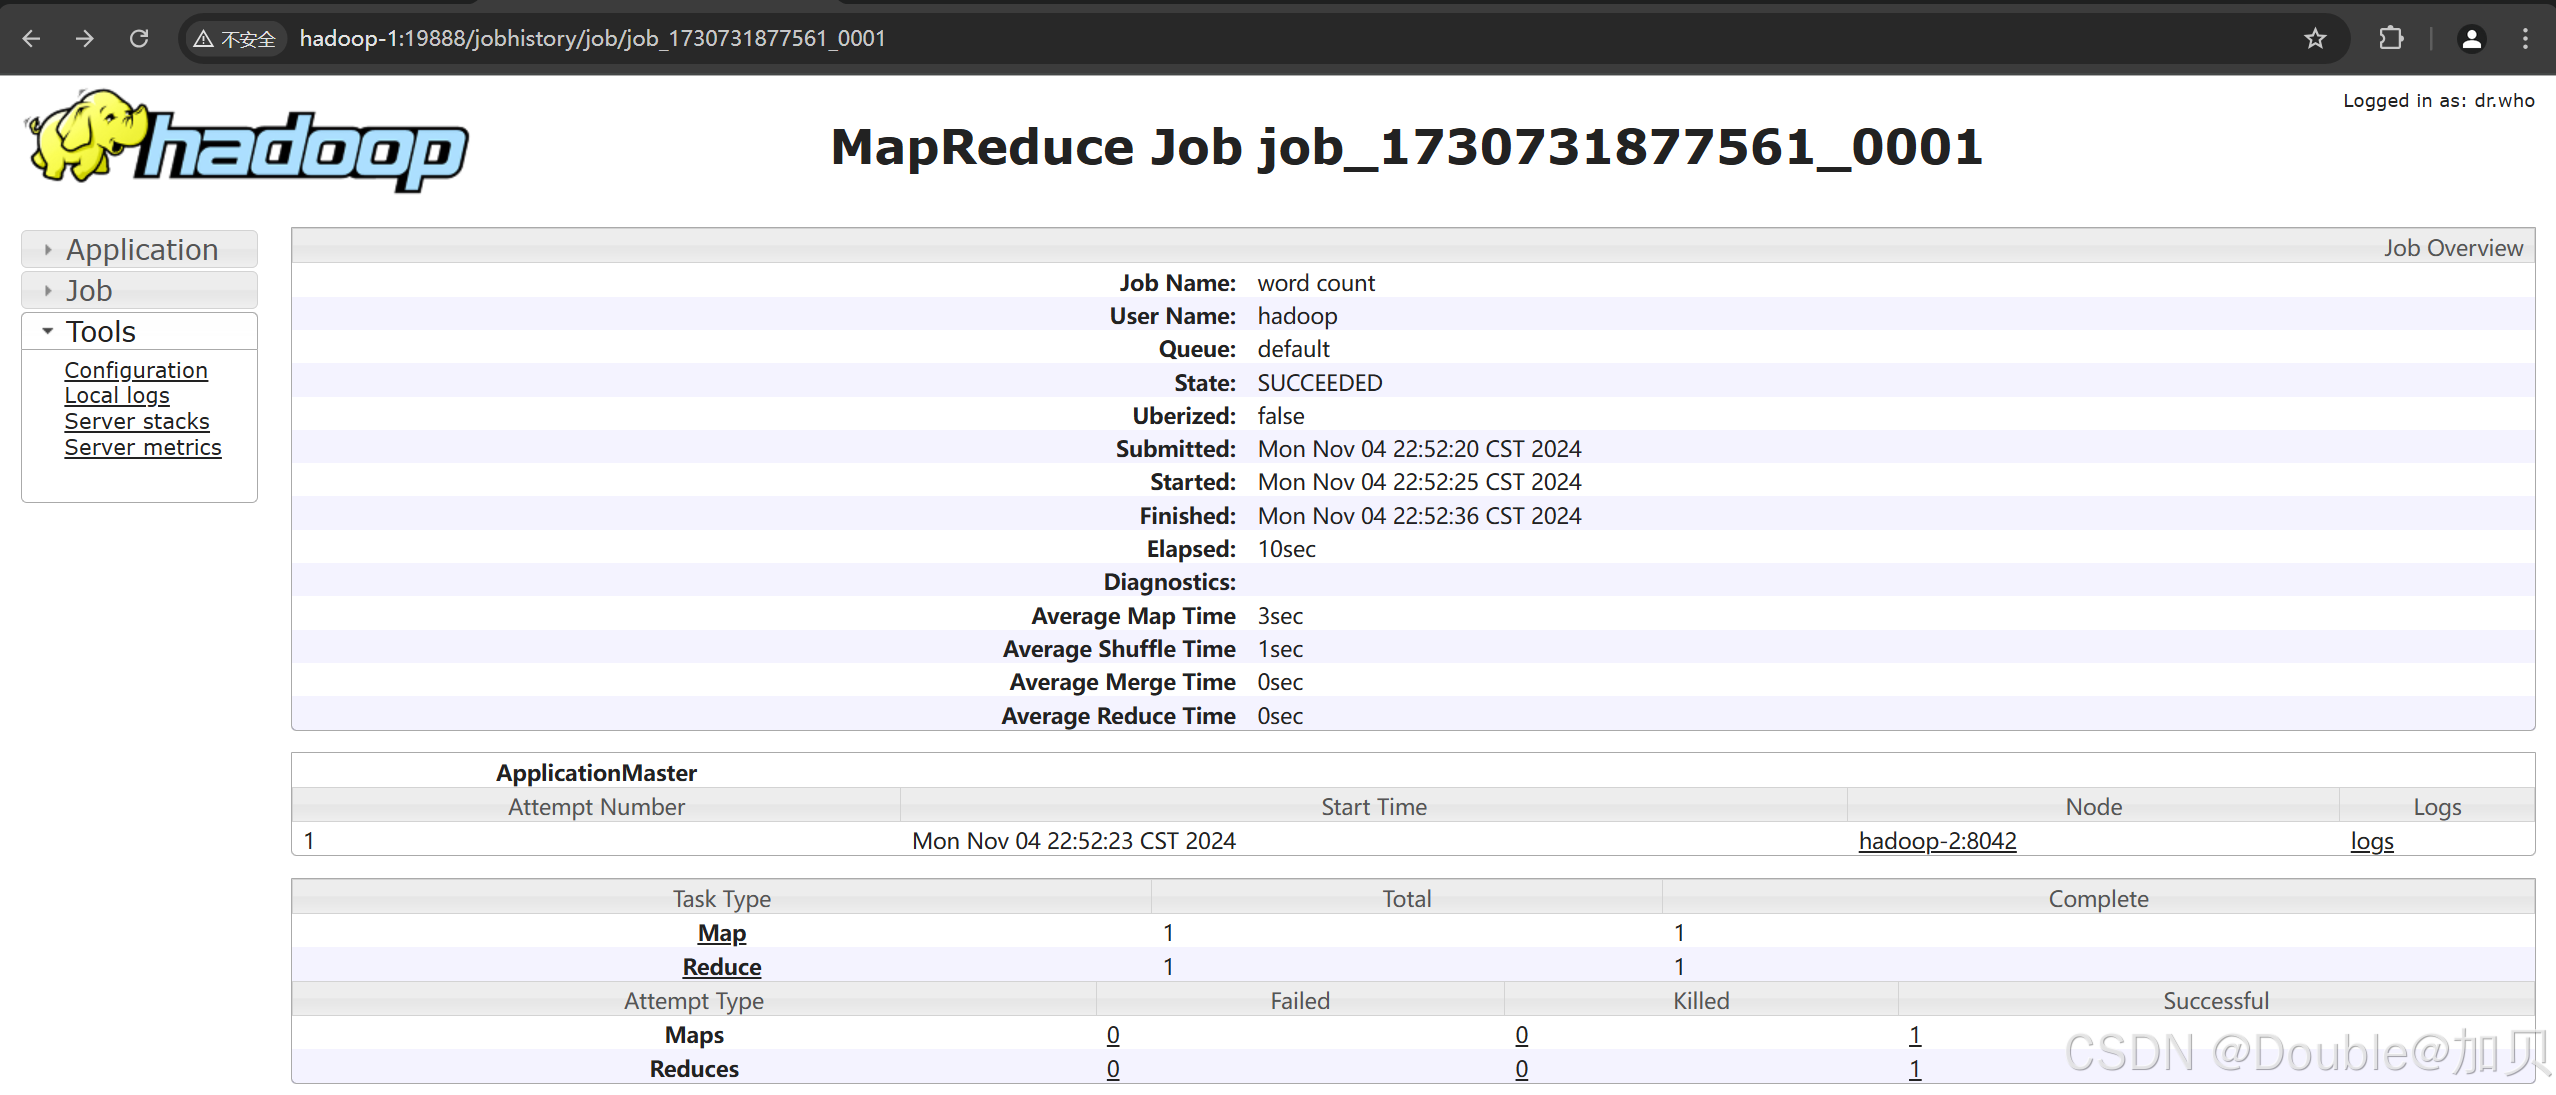Open the browser extensions puzzle icon
Image resolution: width=2556 pixels, height=1095 pixels.
[2391, 38]
